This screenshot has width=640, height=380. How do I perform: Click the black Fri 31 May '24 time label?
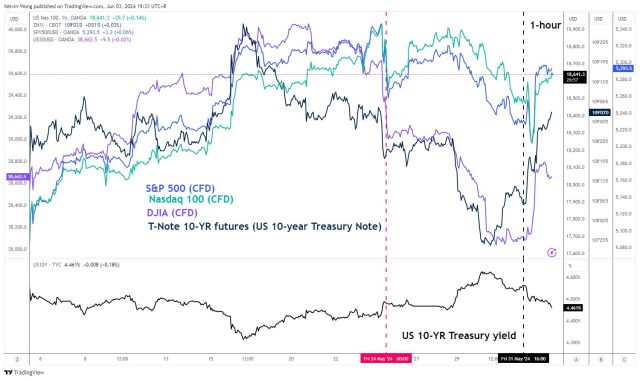pyautogui.click(x=523, y=358)
